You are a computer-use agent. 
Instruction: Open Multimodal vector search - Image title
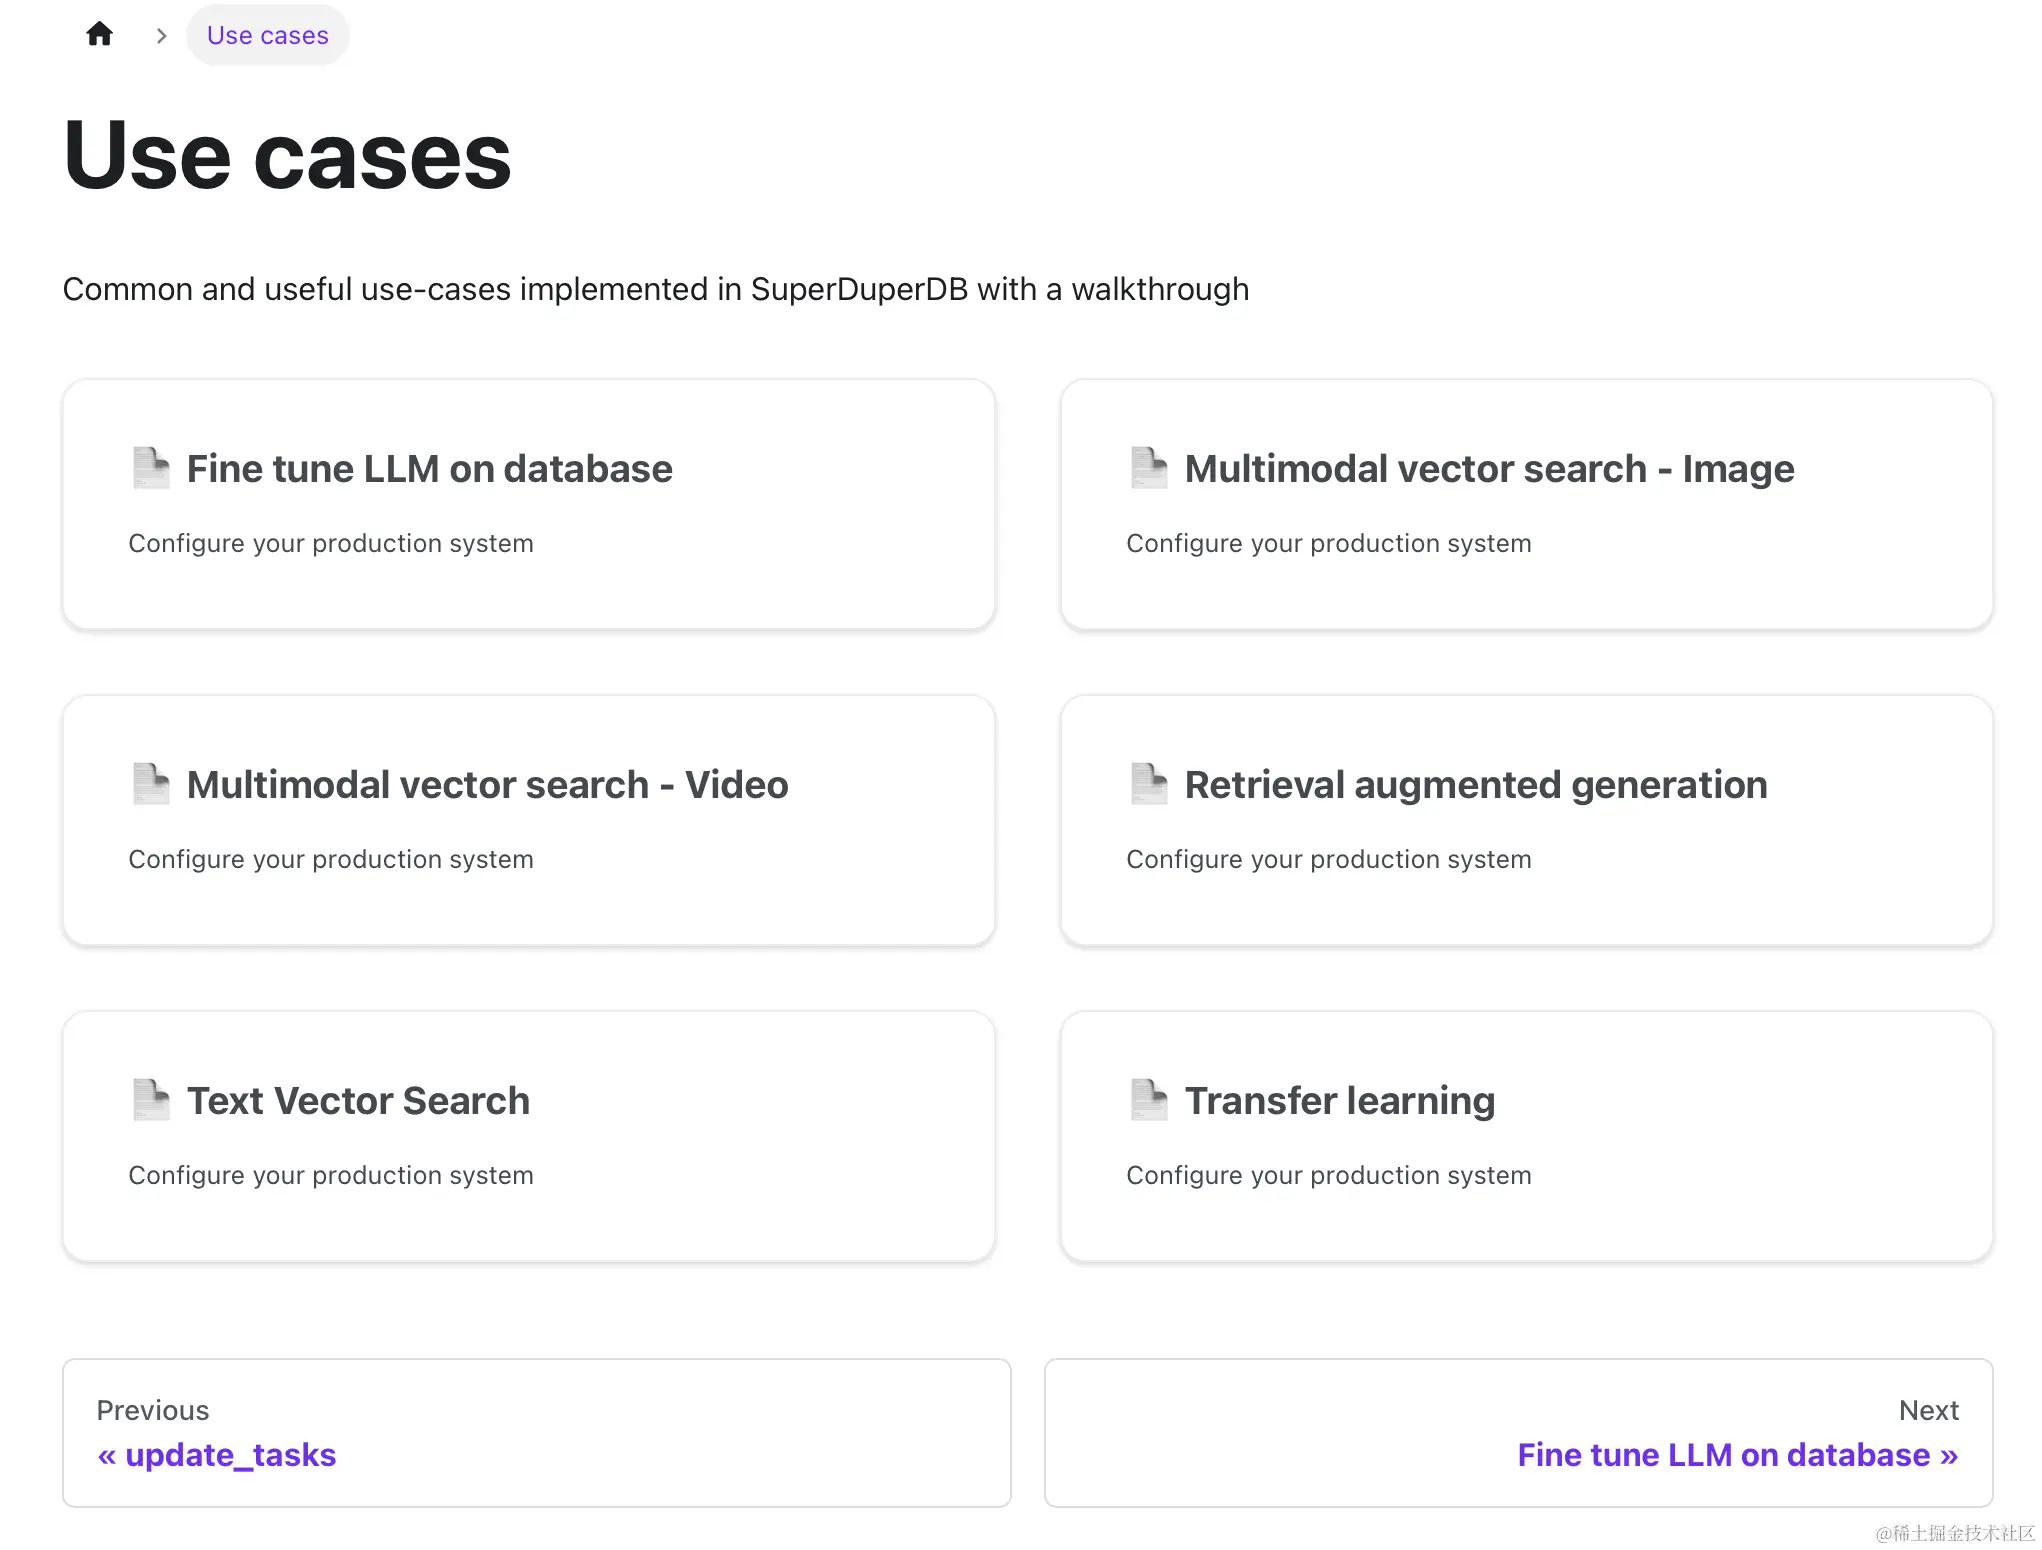click(x=1489, y=469)
